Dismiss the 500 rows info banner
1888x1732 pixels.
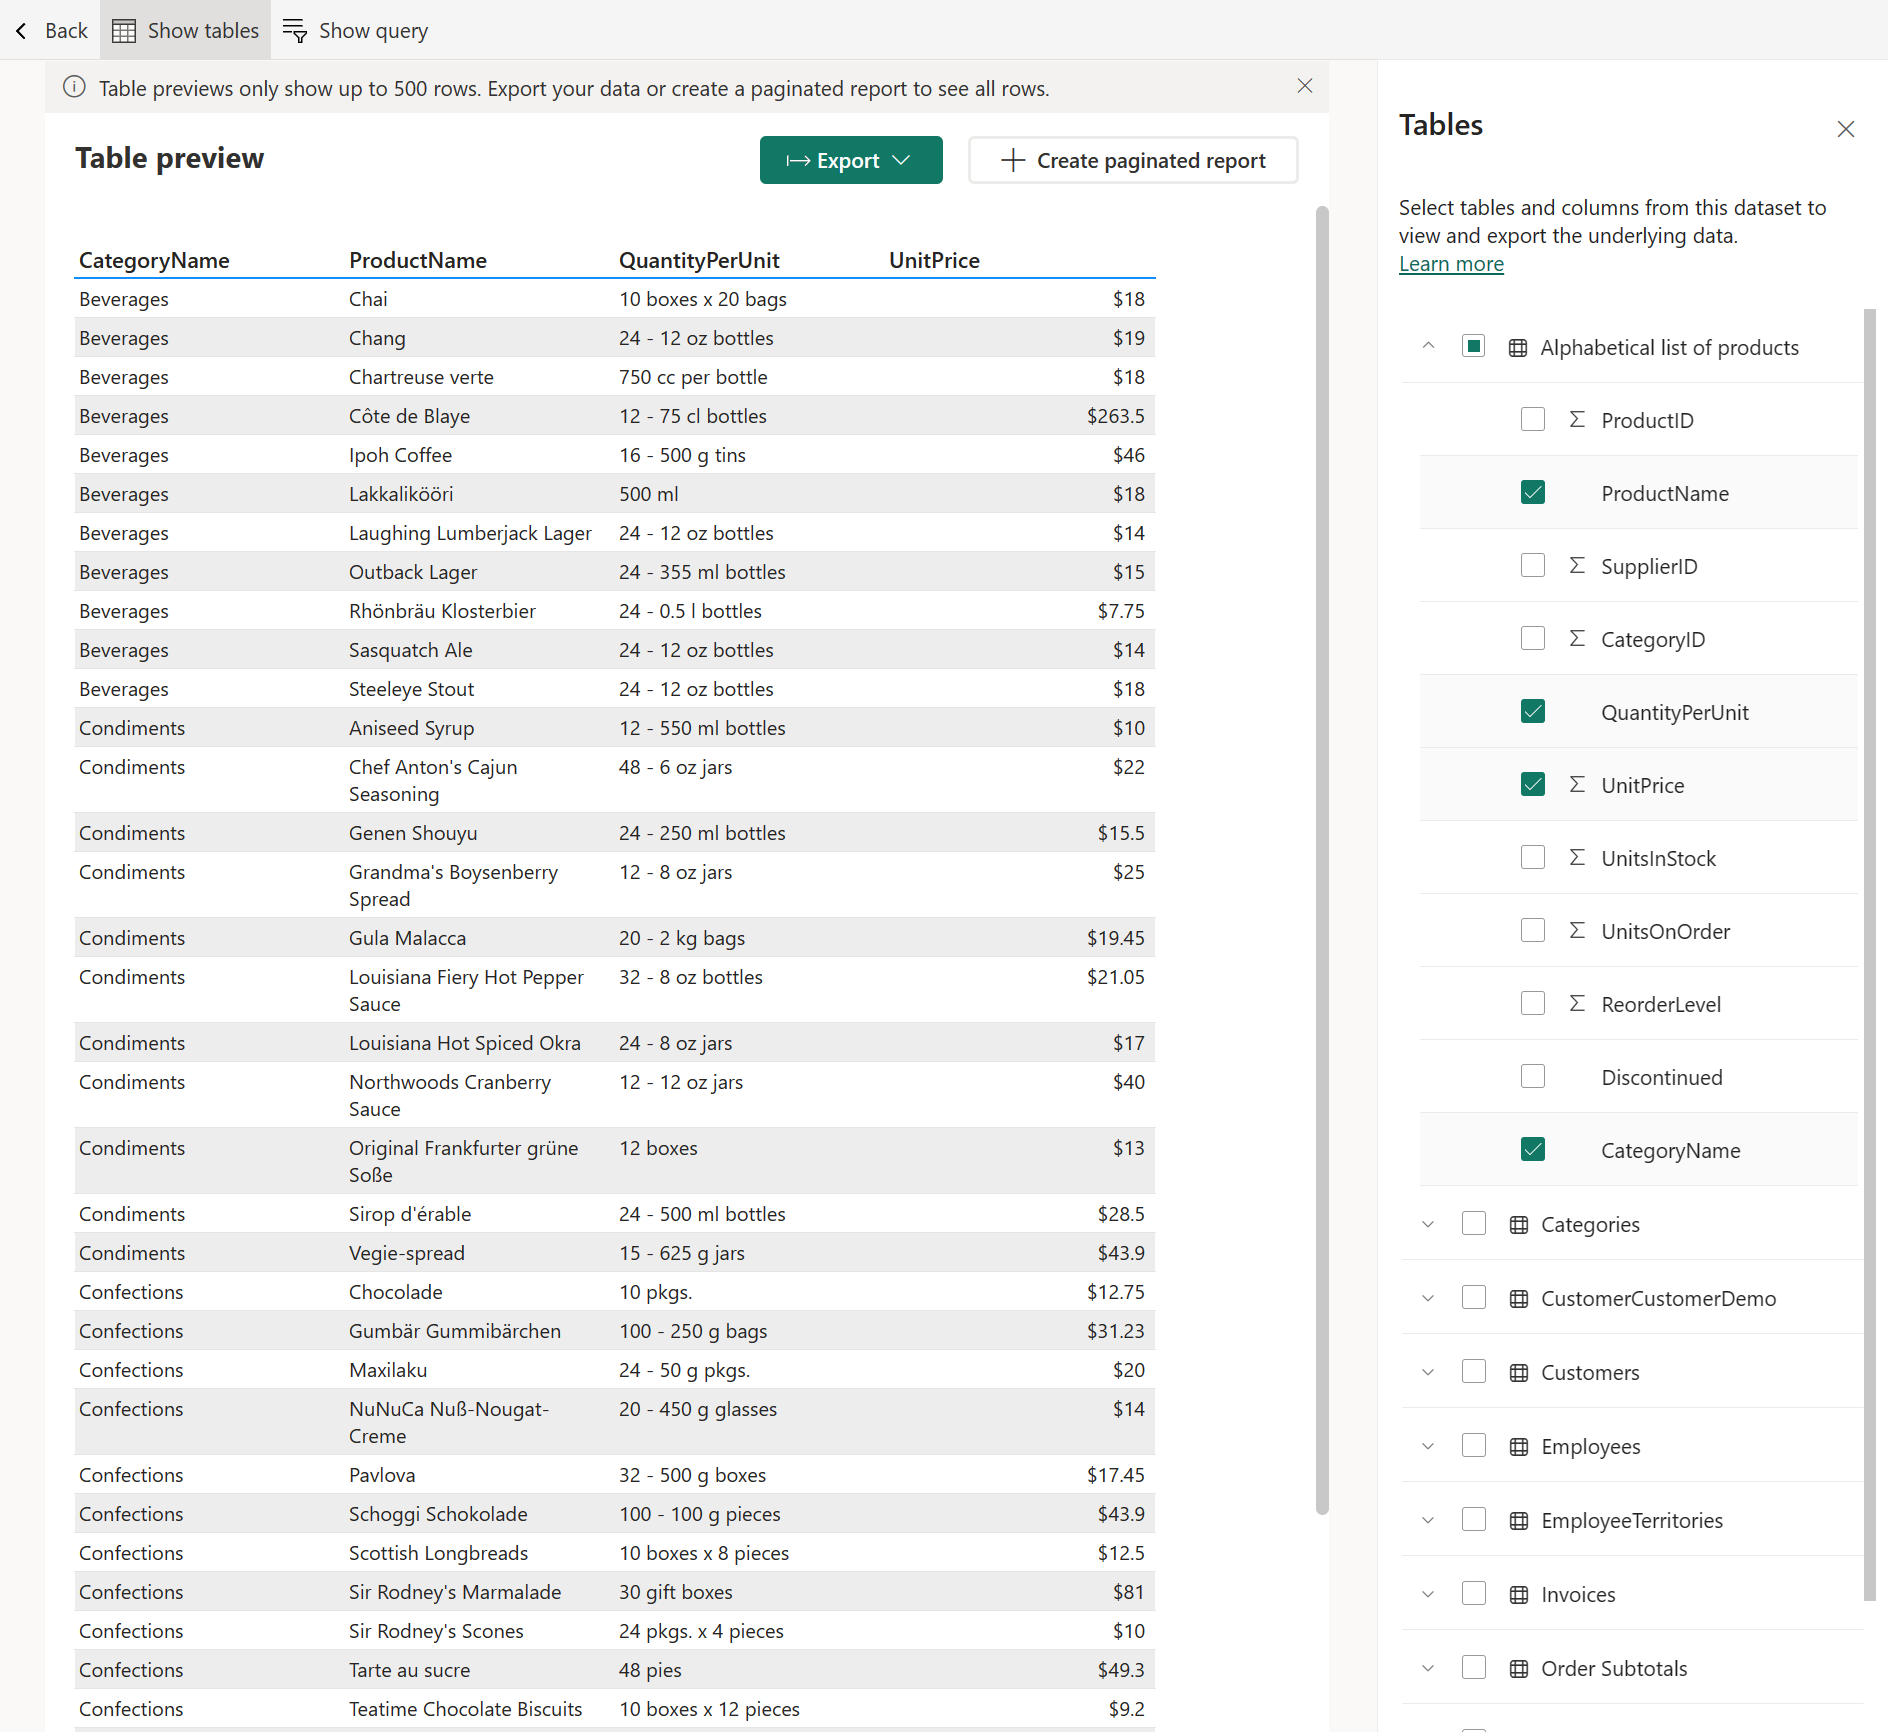click(x=1305, y=86)
